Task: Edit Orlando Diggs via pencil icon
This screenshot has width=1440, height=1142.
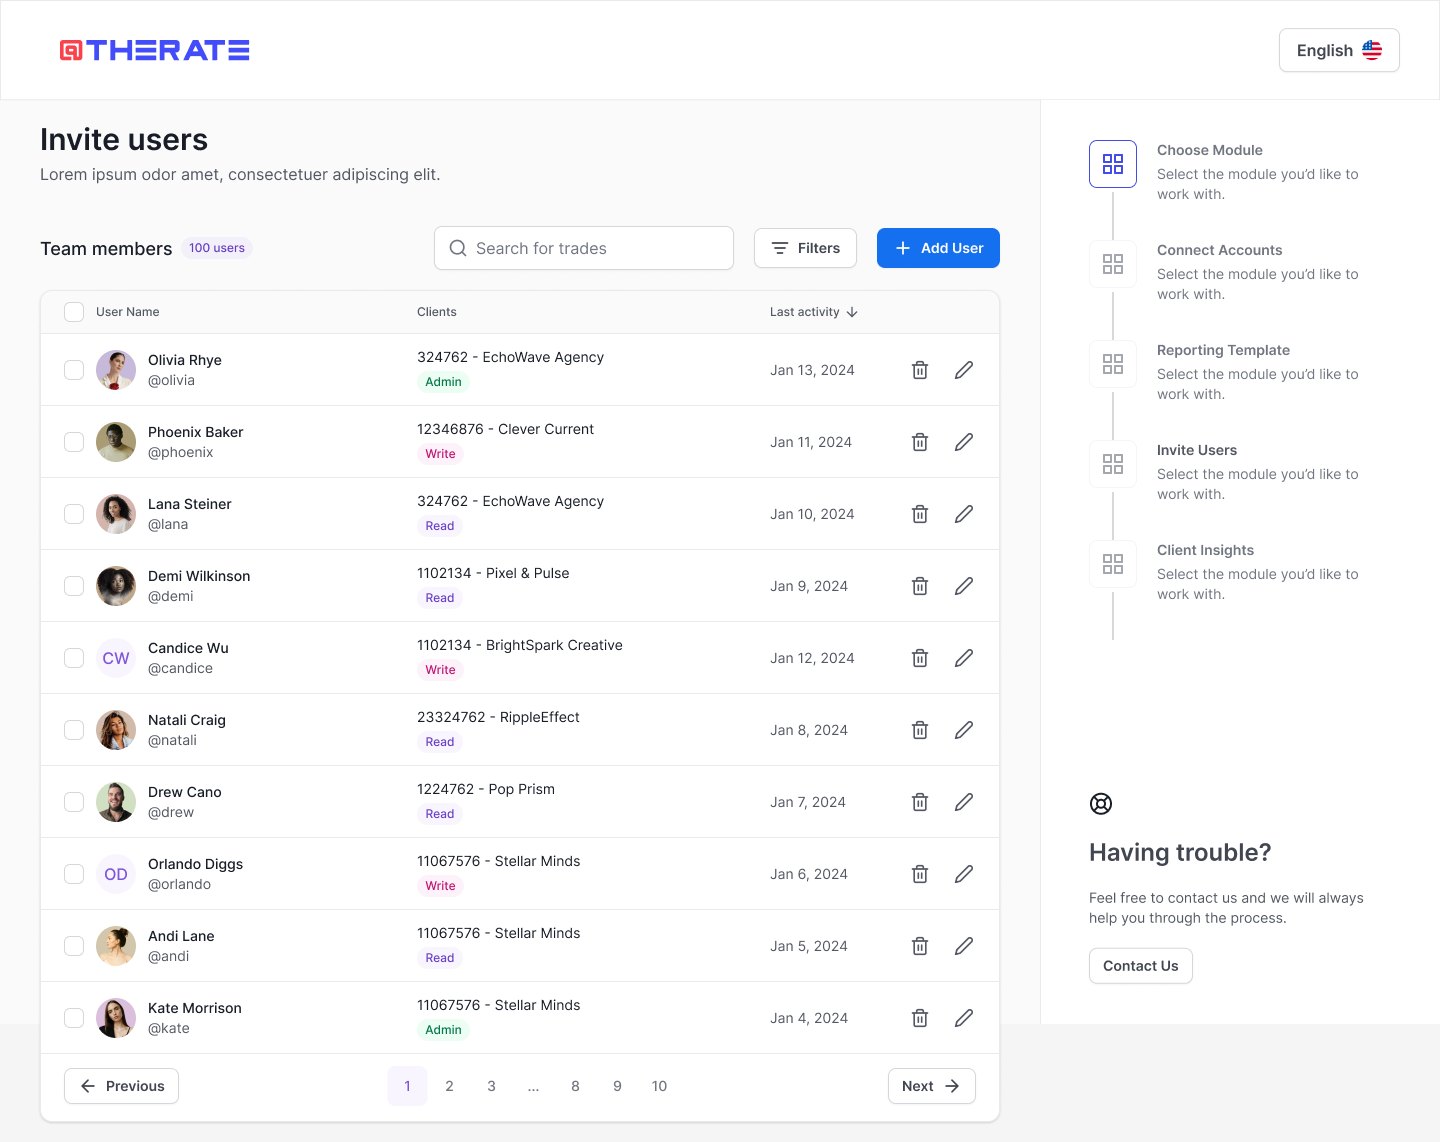Action: (x=964, y=874)
